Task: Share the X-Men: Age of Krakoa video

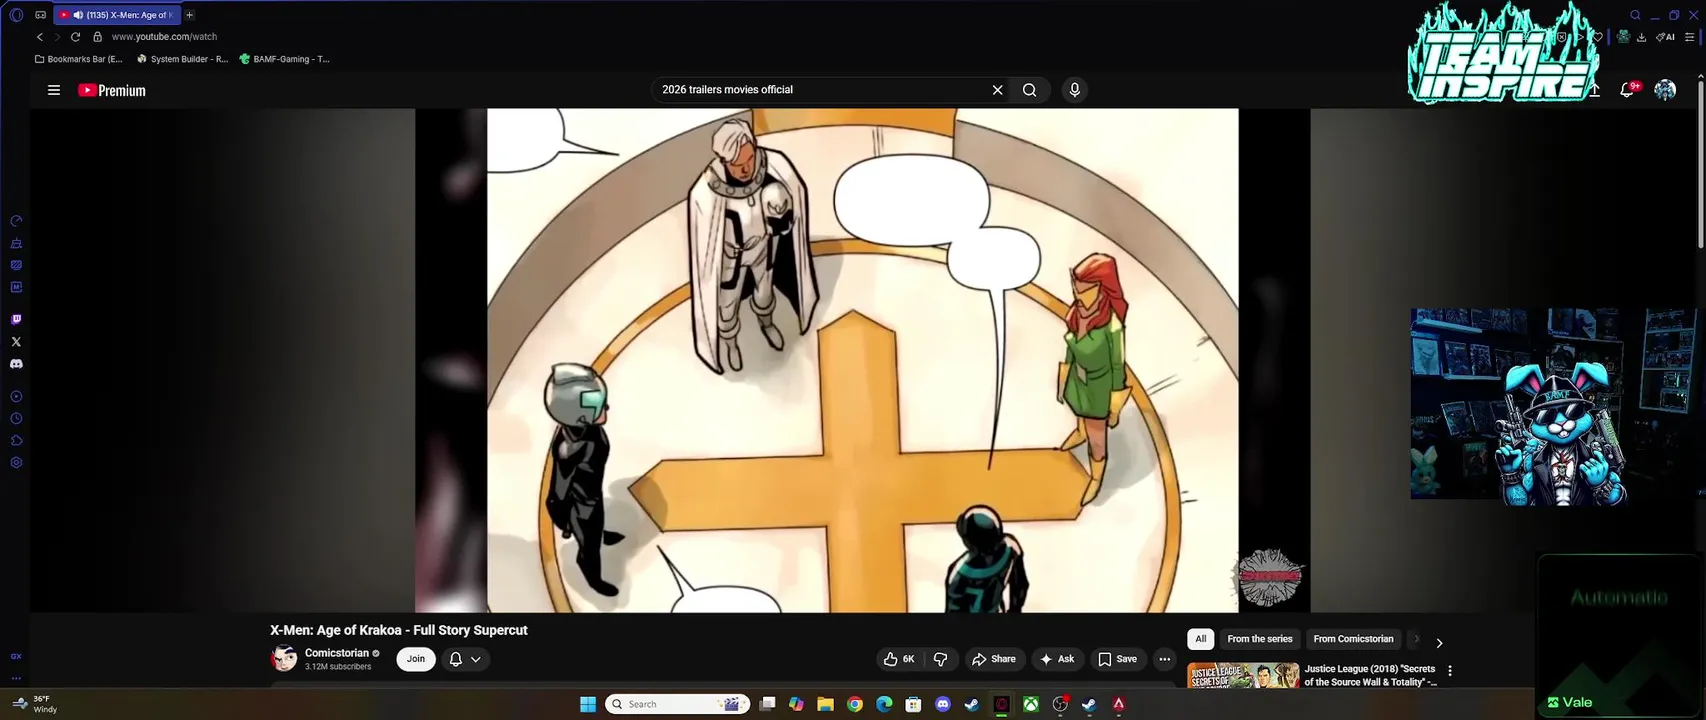Action: coord(993,659)
